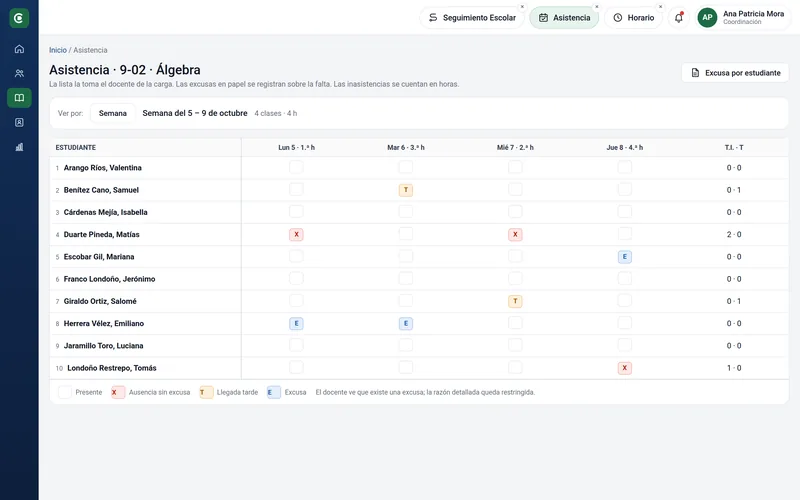Click Excusa por estudiante button
Viewport: 800px width, 500px height.
[x=735, y=73]
